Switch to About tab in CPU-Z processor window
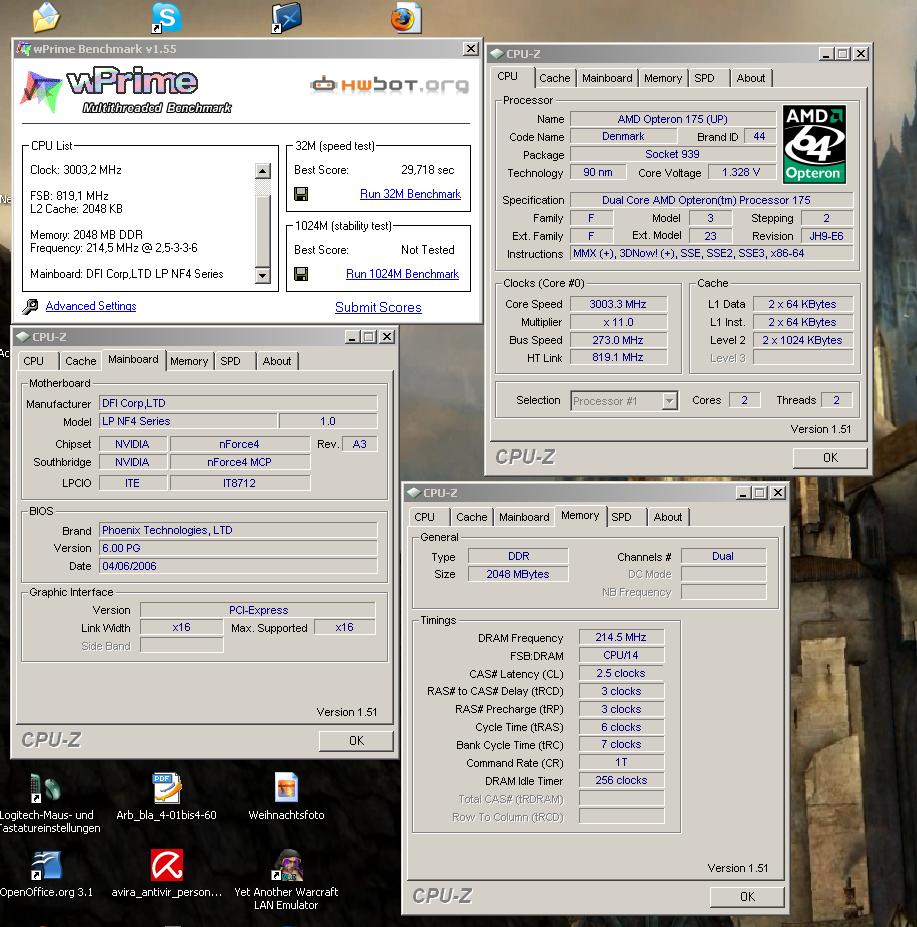Image resolution: width=917 pixels, height=927 pixels. click(751, 78)
